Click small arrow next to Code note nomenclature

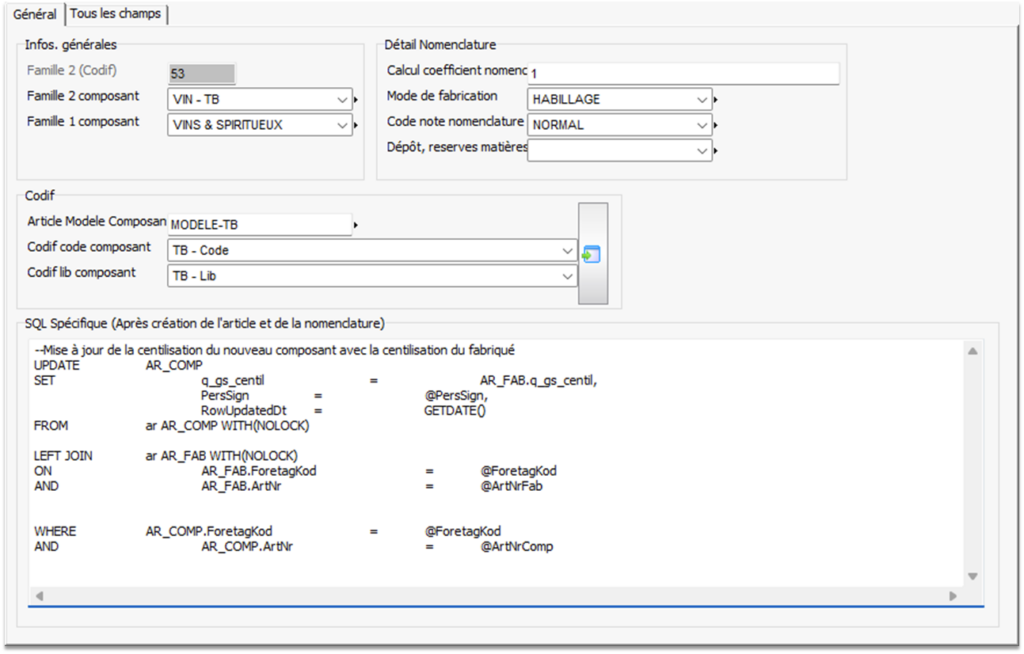(x=716, y=126)
